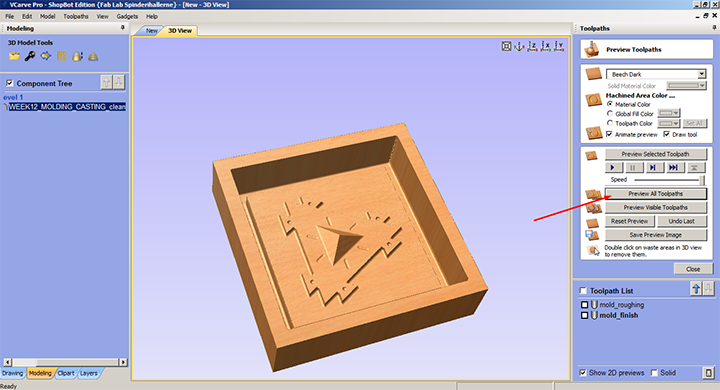View down the Z axis

point(532,46)
